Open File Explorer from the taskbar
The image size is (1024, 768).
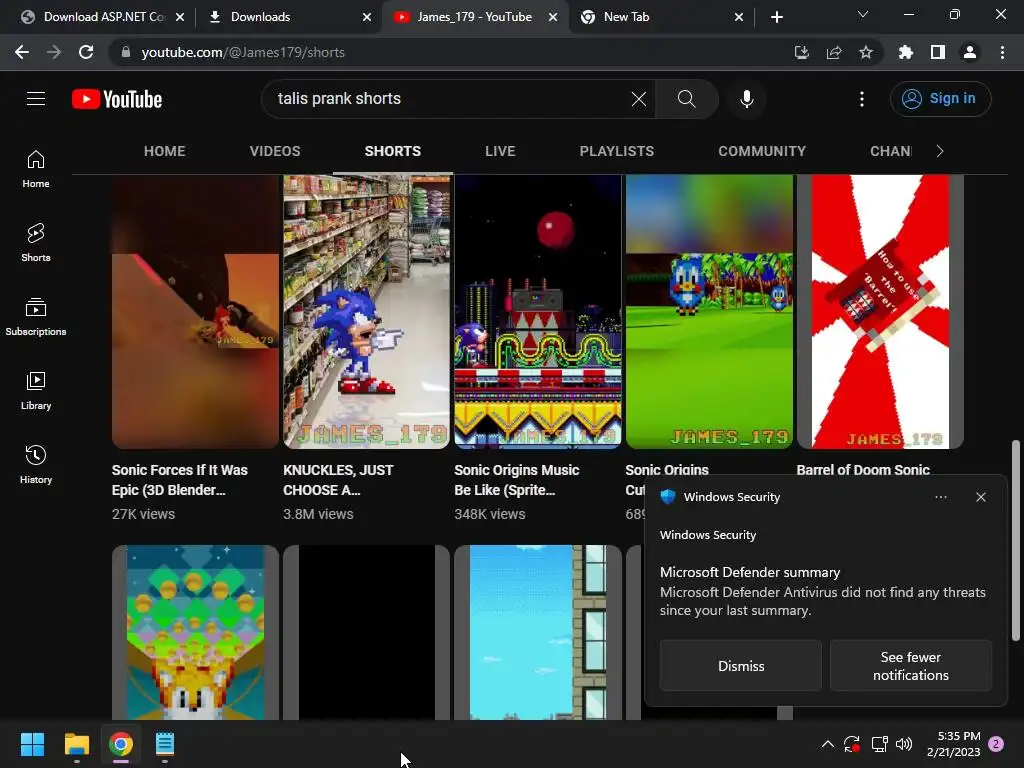tap(76, 744)
